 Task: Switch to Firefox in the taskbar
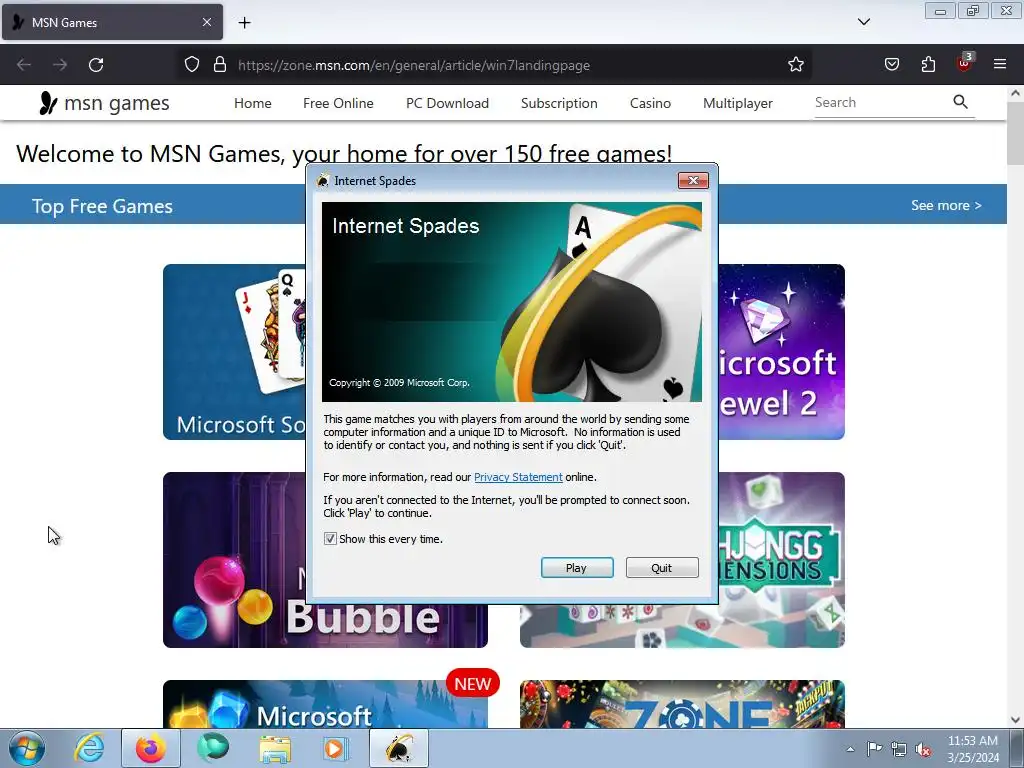pyautogui.click(x=150, y=748)
